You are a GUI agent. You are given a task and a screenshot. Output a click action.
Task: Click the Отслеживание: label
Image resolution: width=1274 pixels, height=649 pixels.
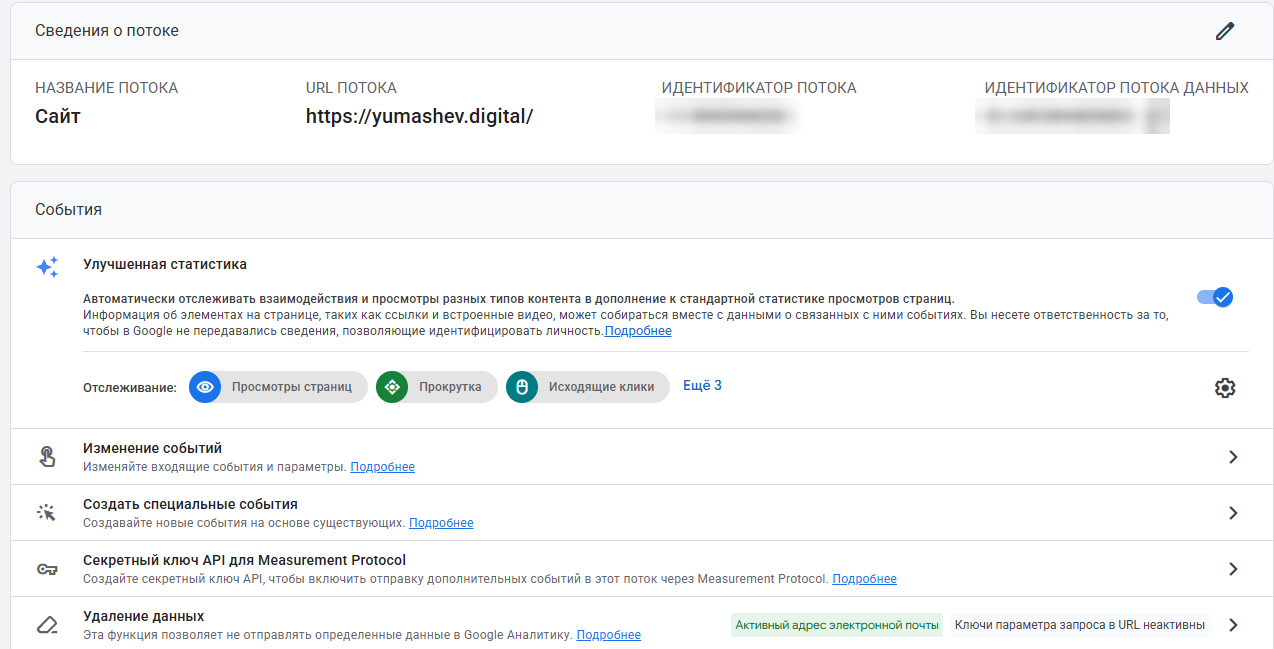(130, 387)
